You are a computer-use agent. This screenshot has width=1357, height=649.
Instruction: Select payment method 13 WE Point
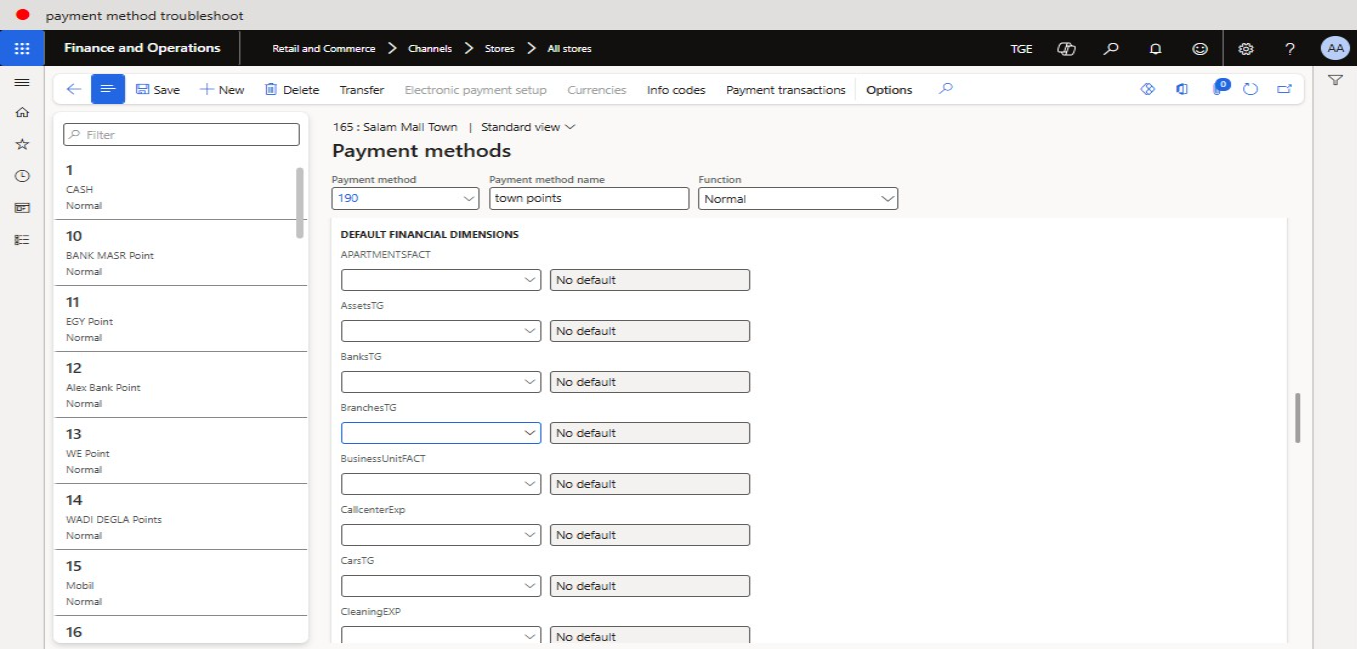(180, 451)
